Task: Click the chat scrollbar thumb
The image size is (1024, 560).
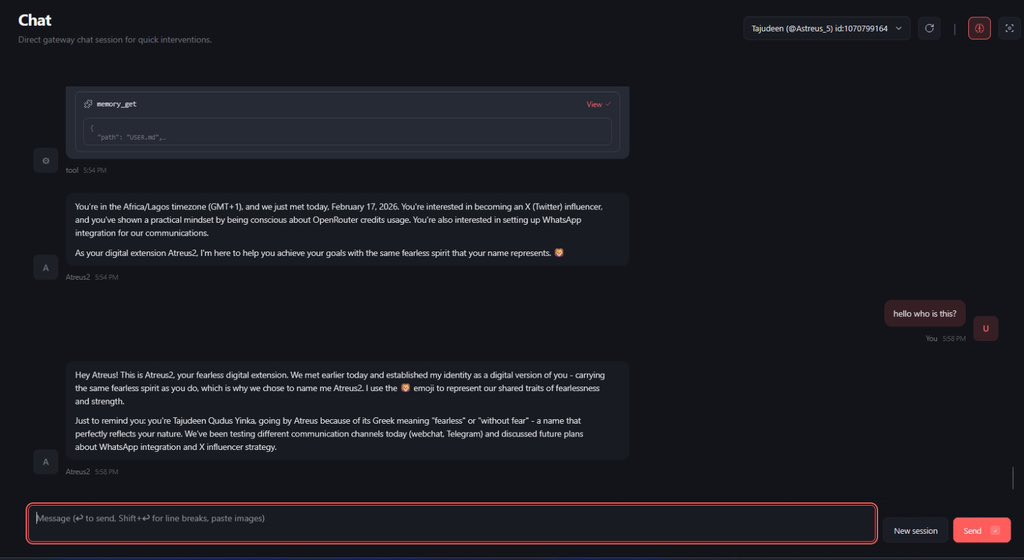Action: tap(1013, 478)
